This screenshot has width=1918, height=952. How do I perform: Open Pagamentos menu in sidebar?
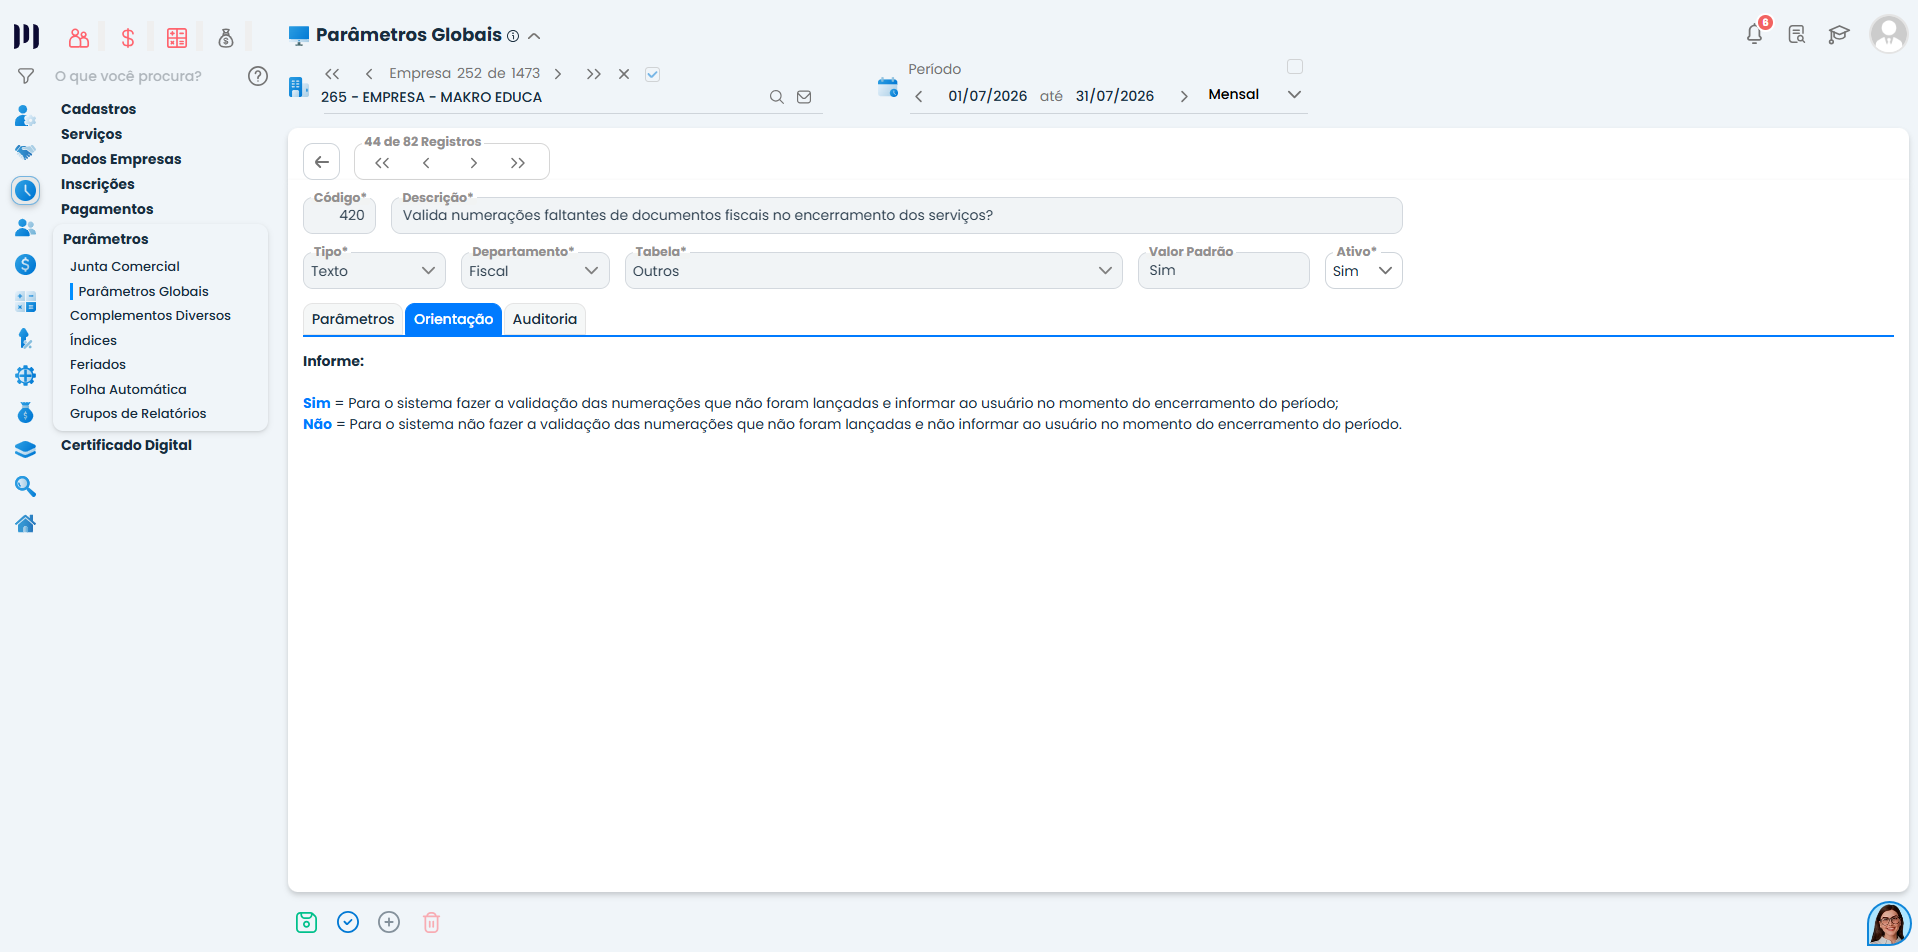107,209
